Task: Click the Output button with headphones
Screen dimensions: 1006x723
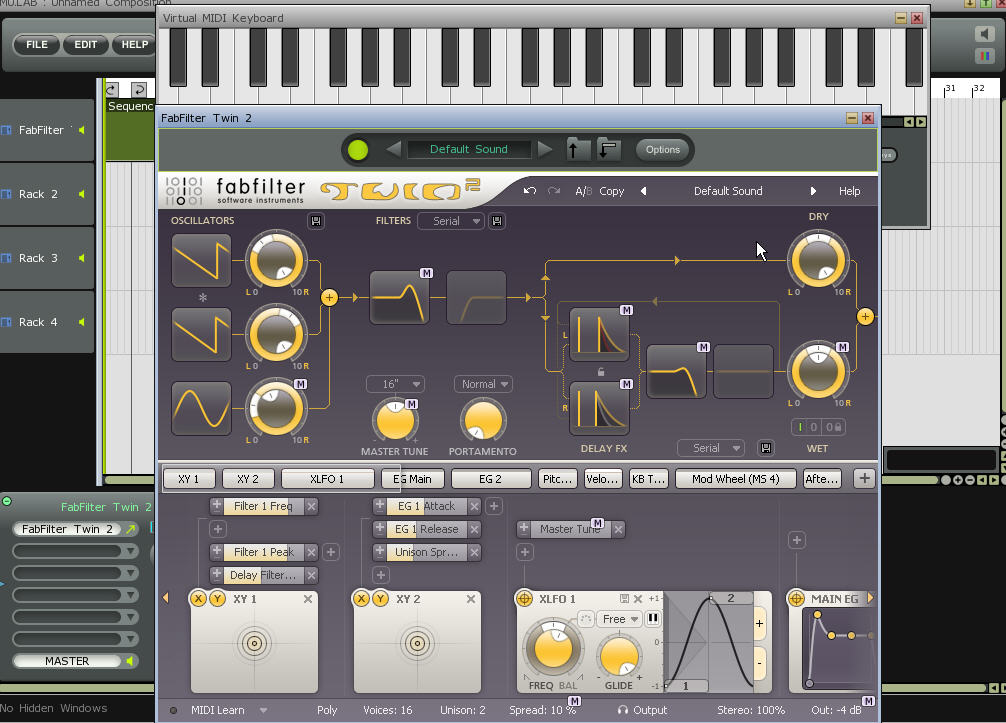Action: coord(642,710)
